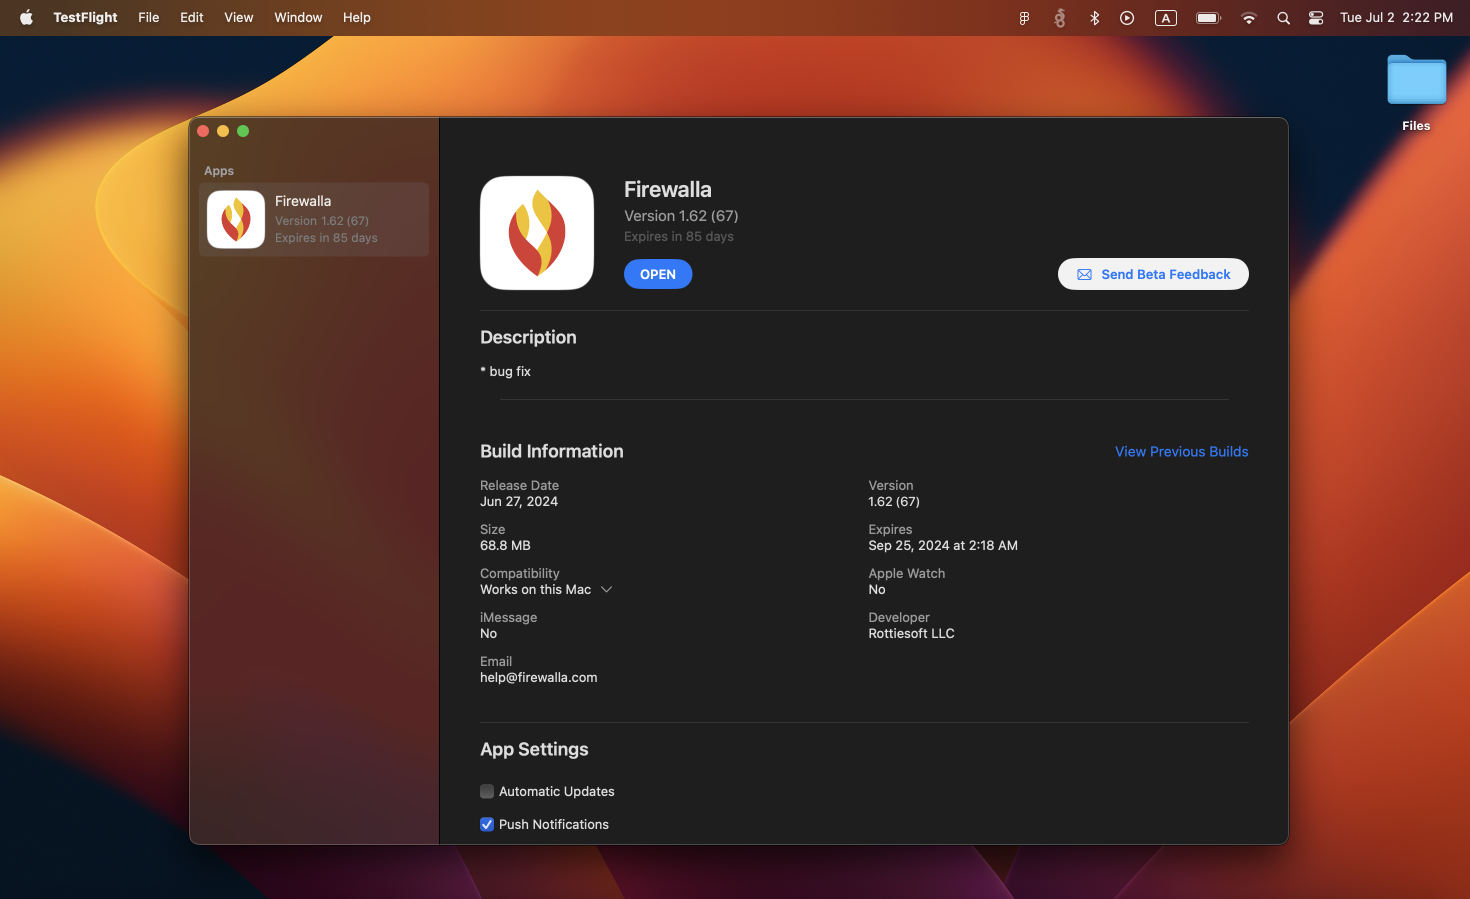This screenshot has width=1470, height=899.
Task: Click the 68.8 MB size value
Action: coord(505,546)
